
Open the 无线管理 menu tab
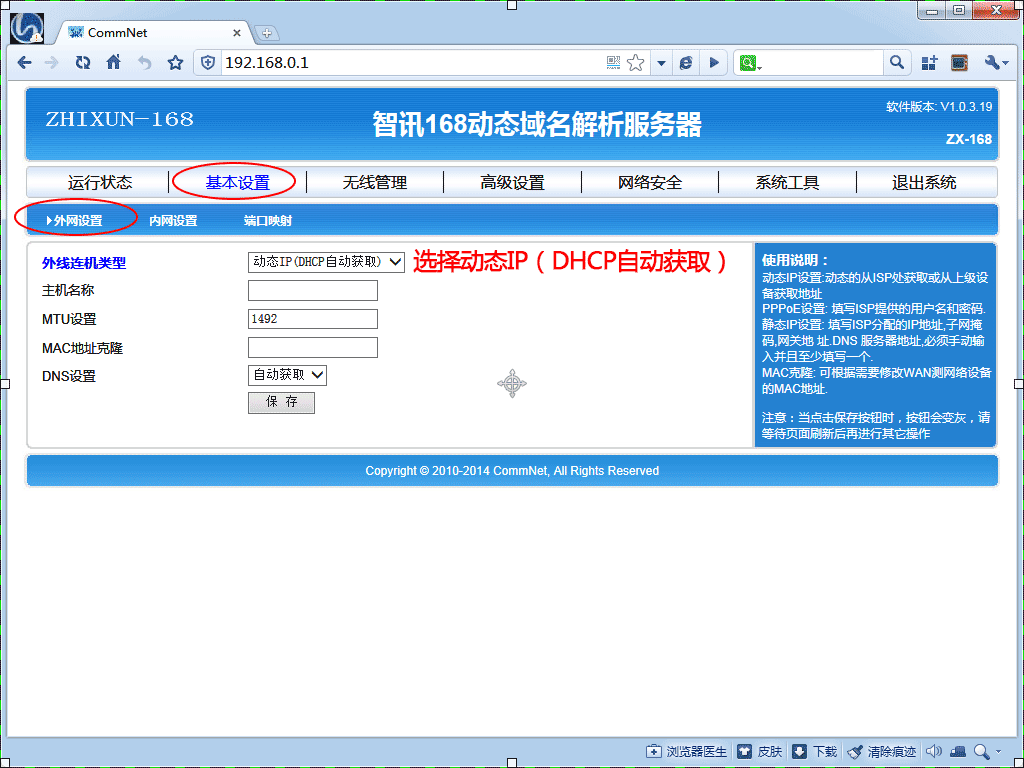pos(375,182)
